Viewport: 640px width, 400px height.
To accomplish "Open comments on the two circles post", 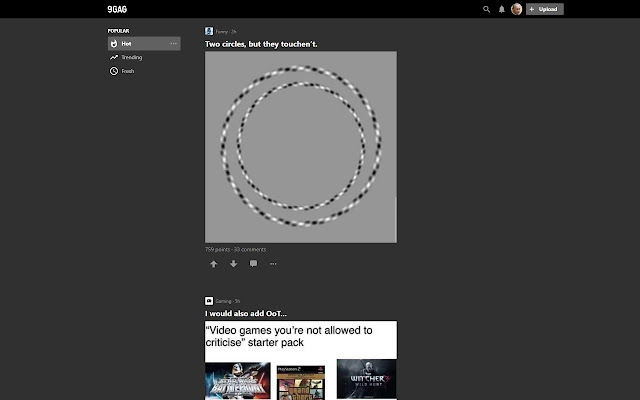I will 253,264.
